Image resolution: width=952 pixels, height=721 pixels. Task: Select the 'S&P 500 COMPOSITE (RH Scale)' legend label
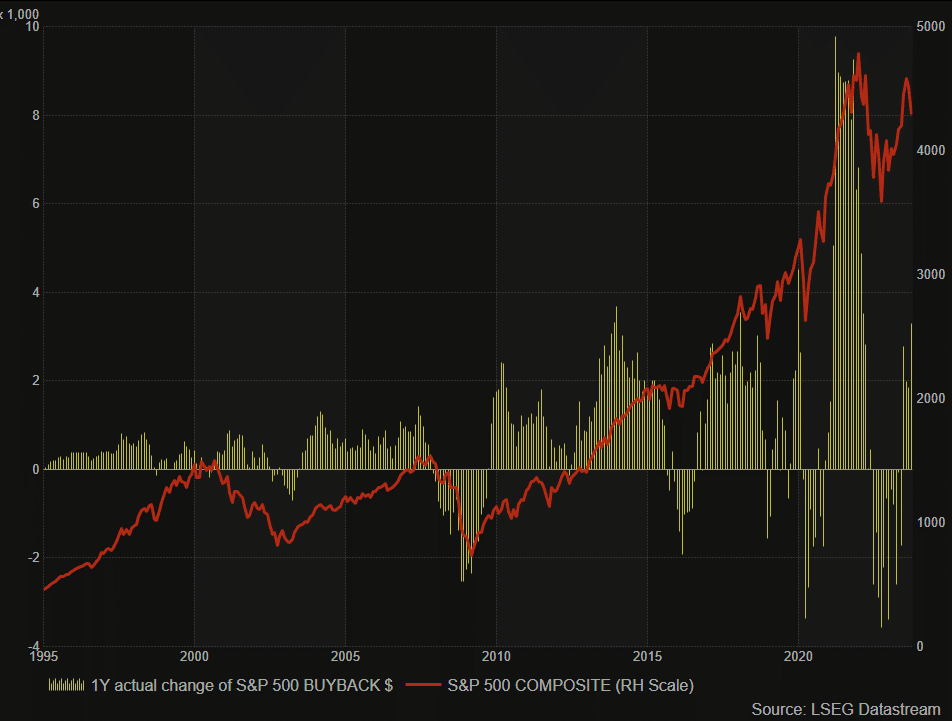click(570, 685)
